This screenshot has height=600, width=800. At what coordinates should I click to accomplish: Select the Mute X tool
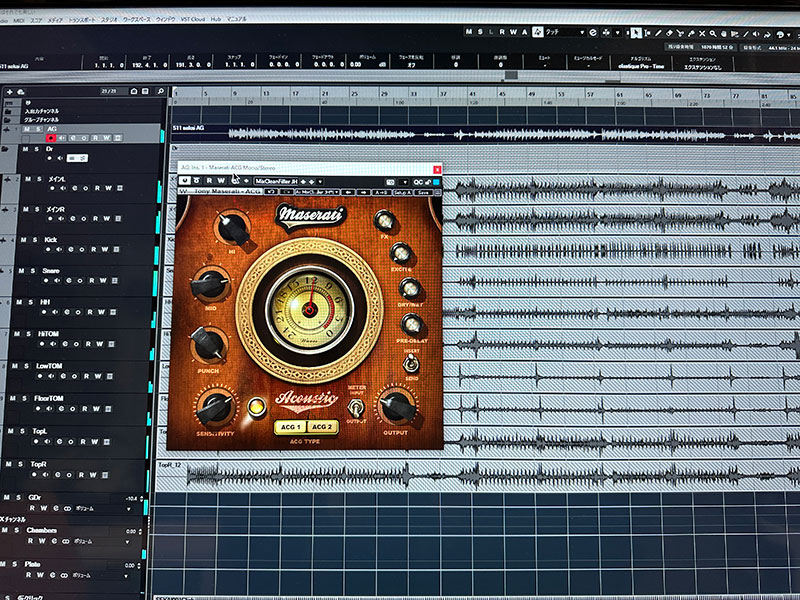point(702,34)
